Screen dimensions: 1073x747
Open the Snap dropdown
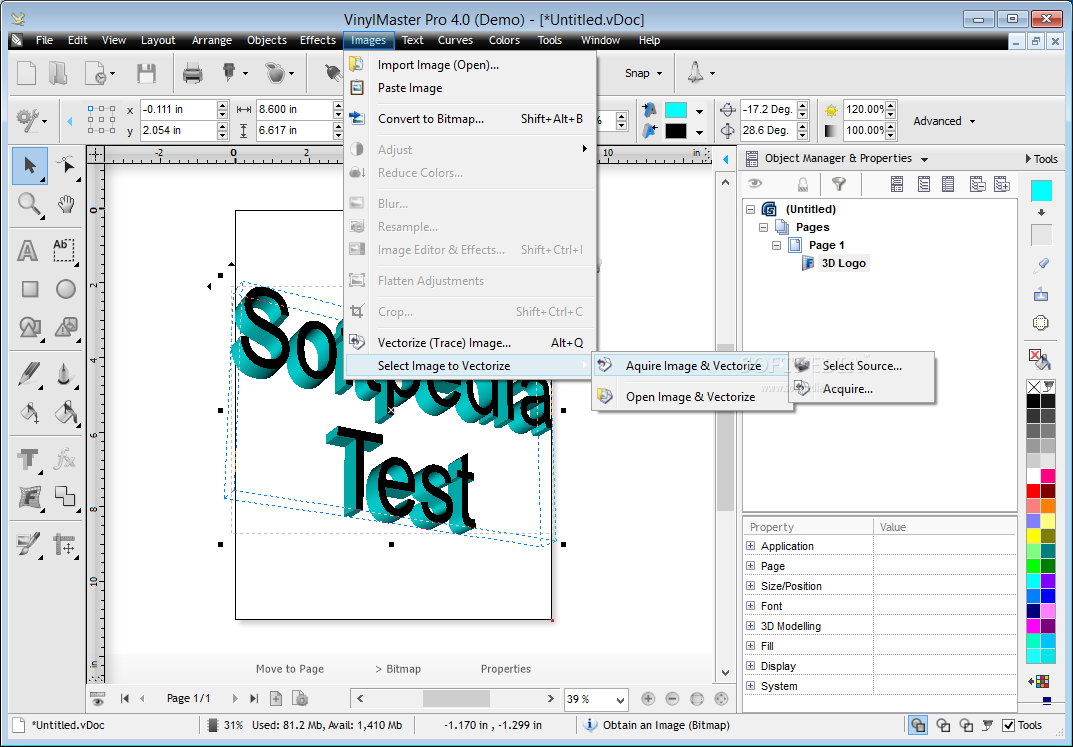(x=643, y=73)
